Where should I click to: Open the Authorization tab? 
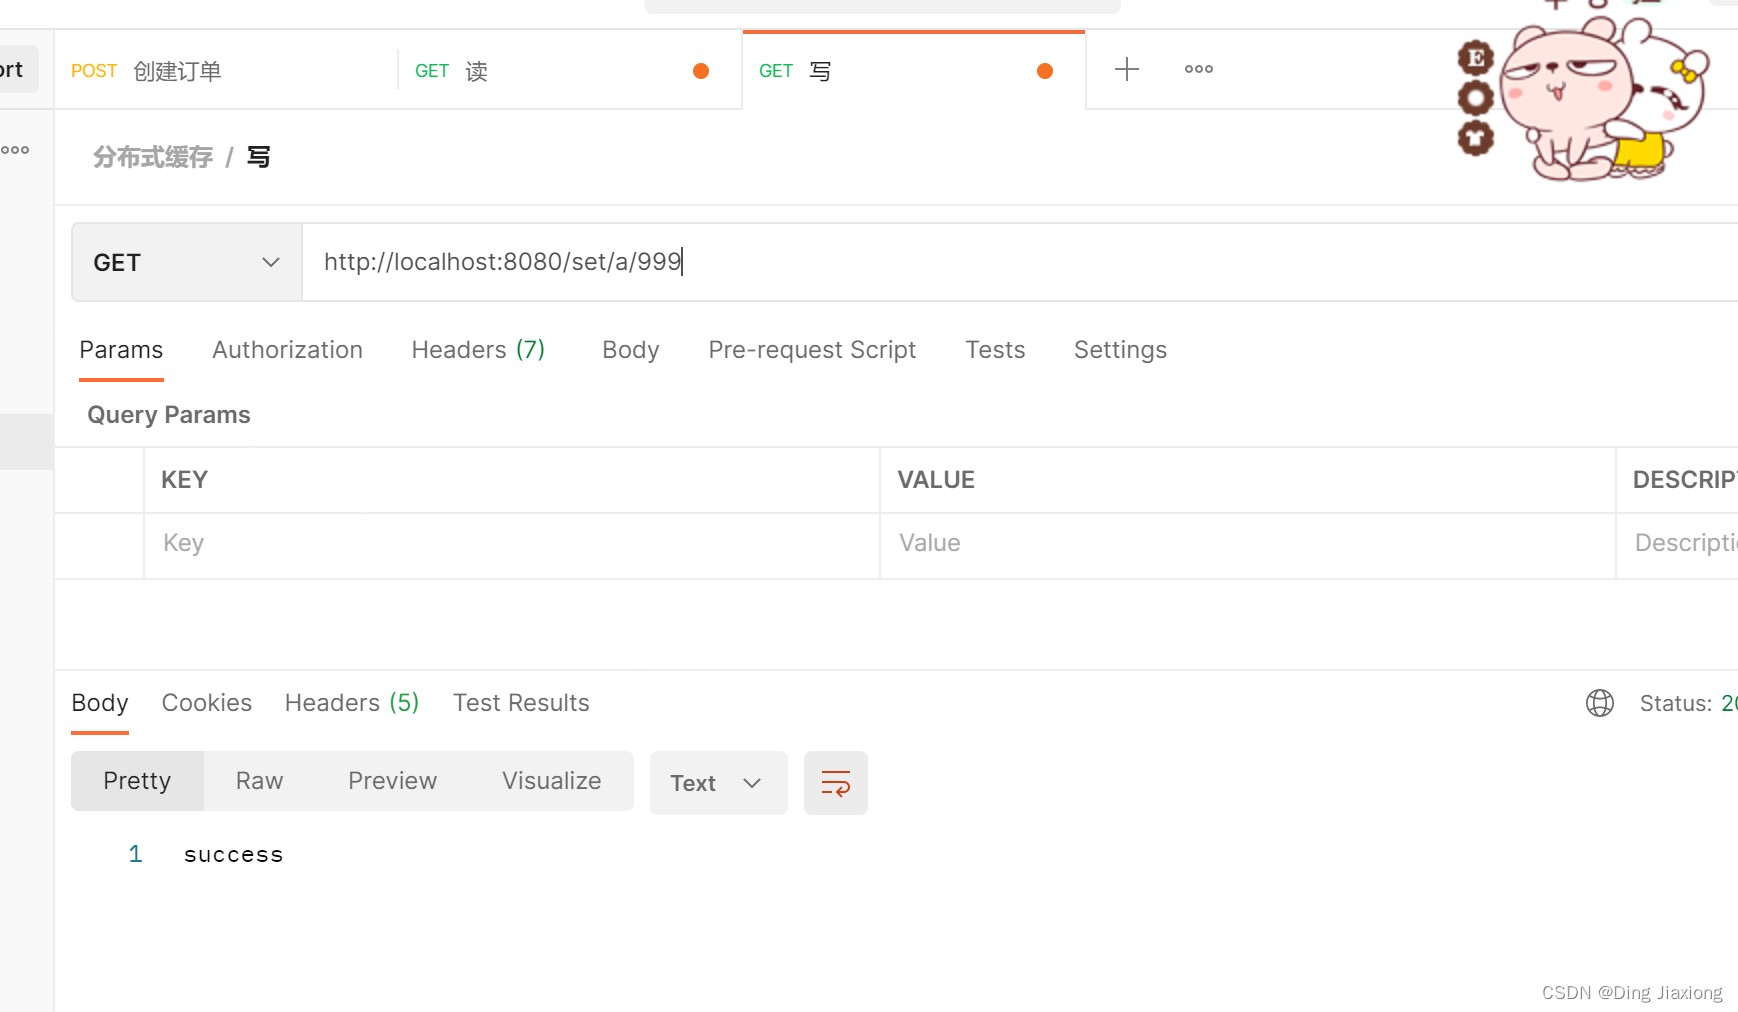point(287,350)
